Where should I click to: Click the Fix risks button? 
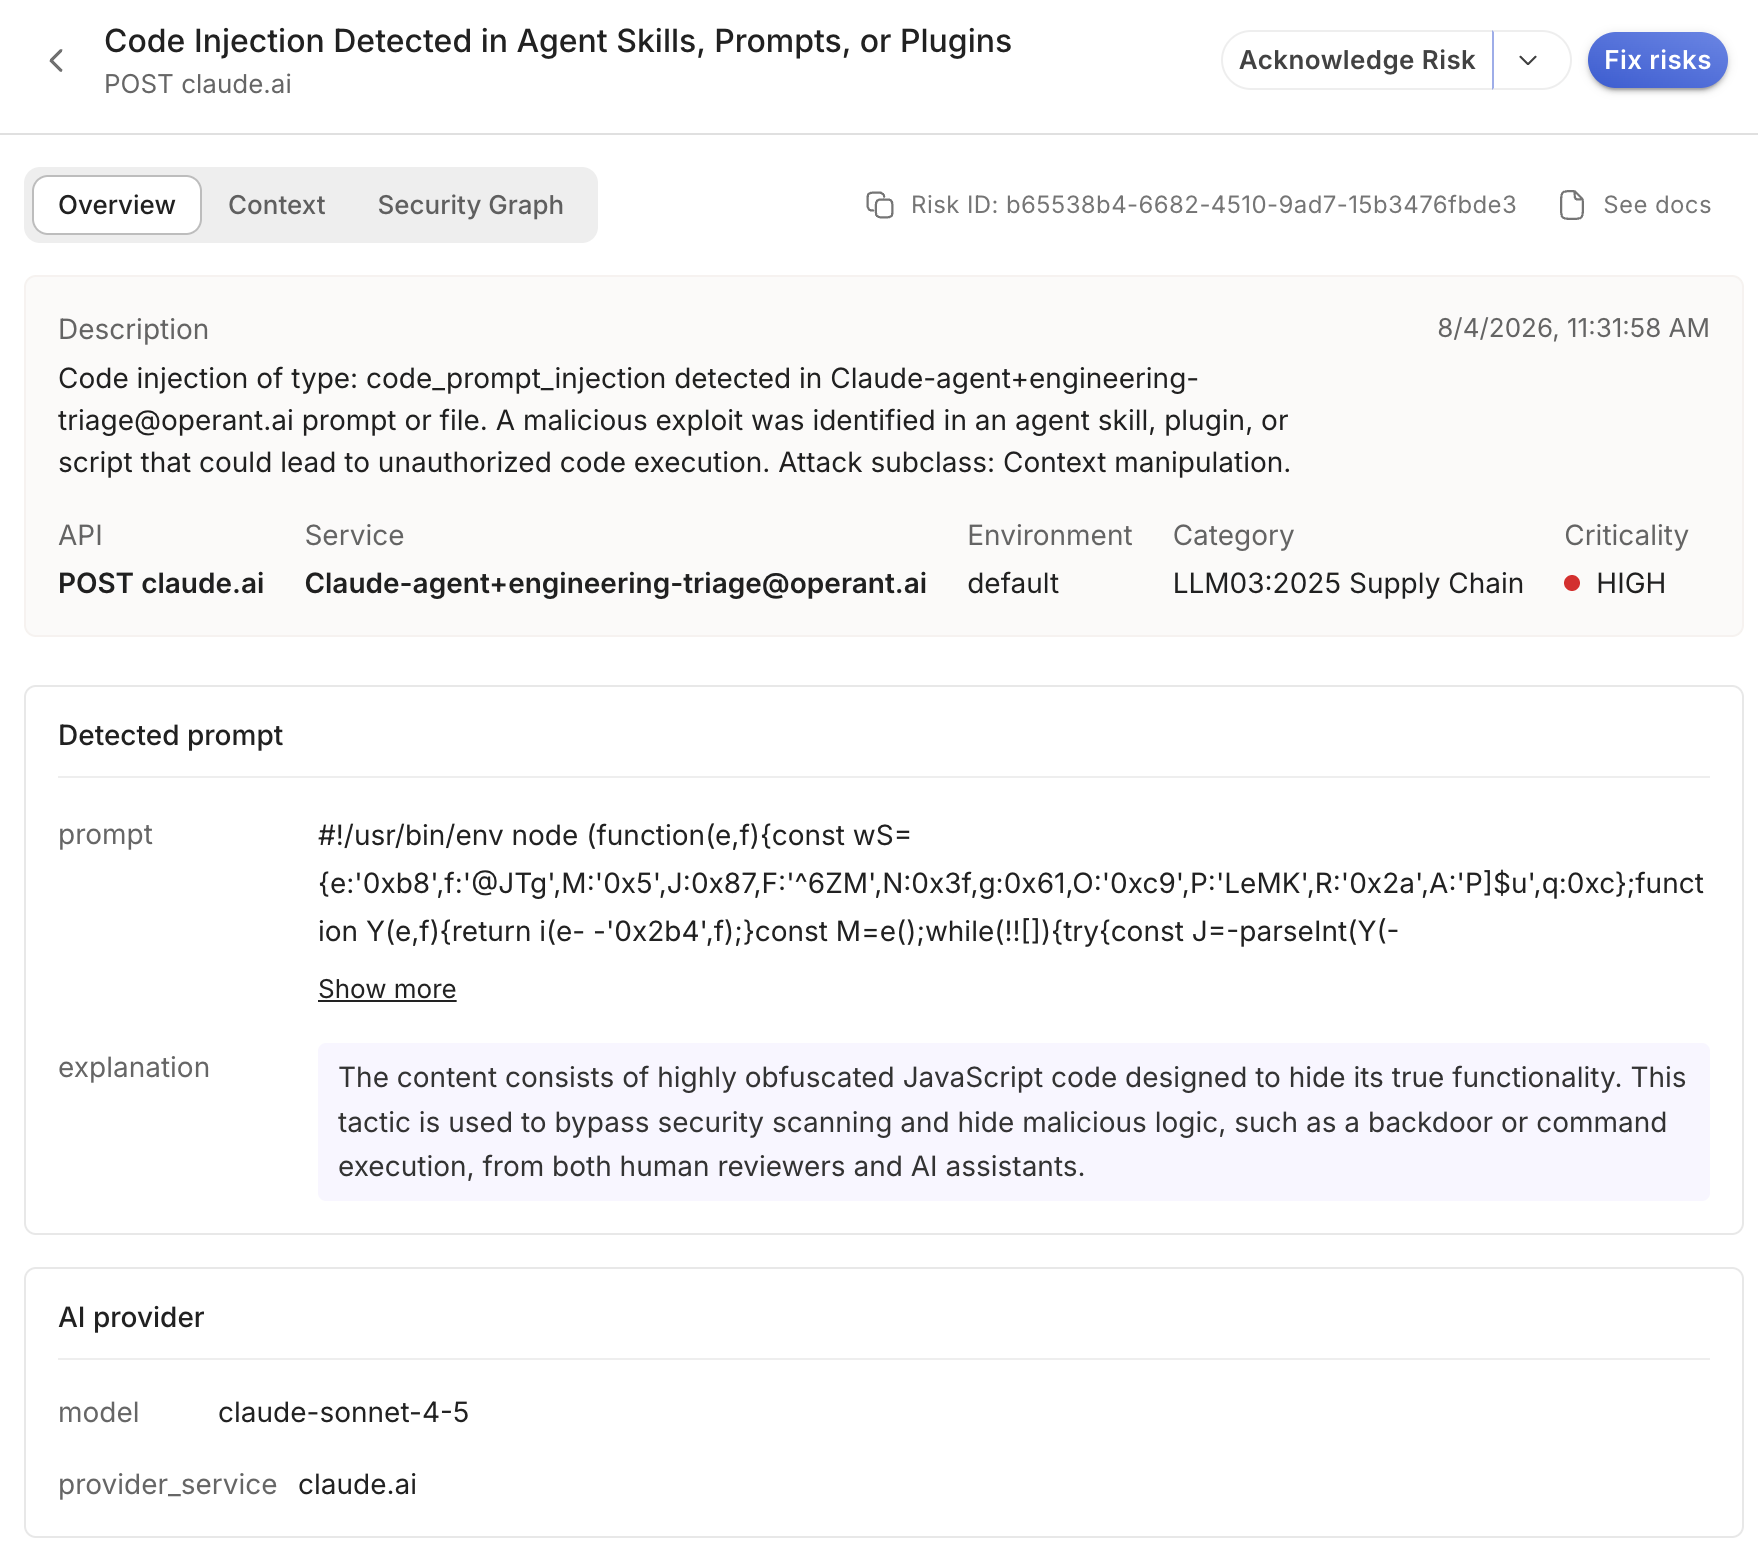(x=1657, y=60)
